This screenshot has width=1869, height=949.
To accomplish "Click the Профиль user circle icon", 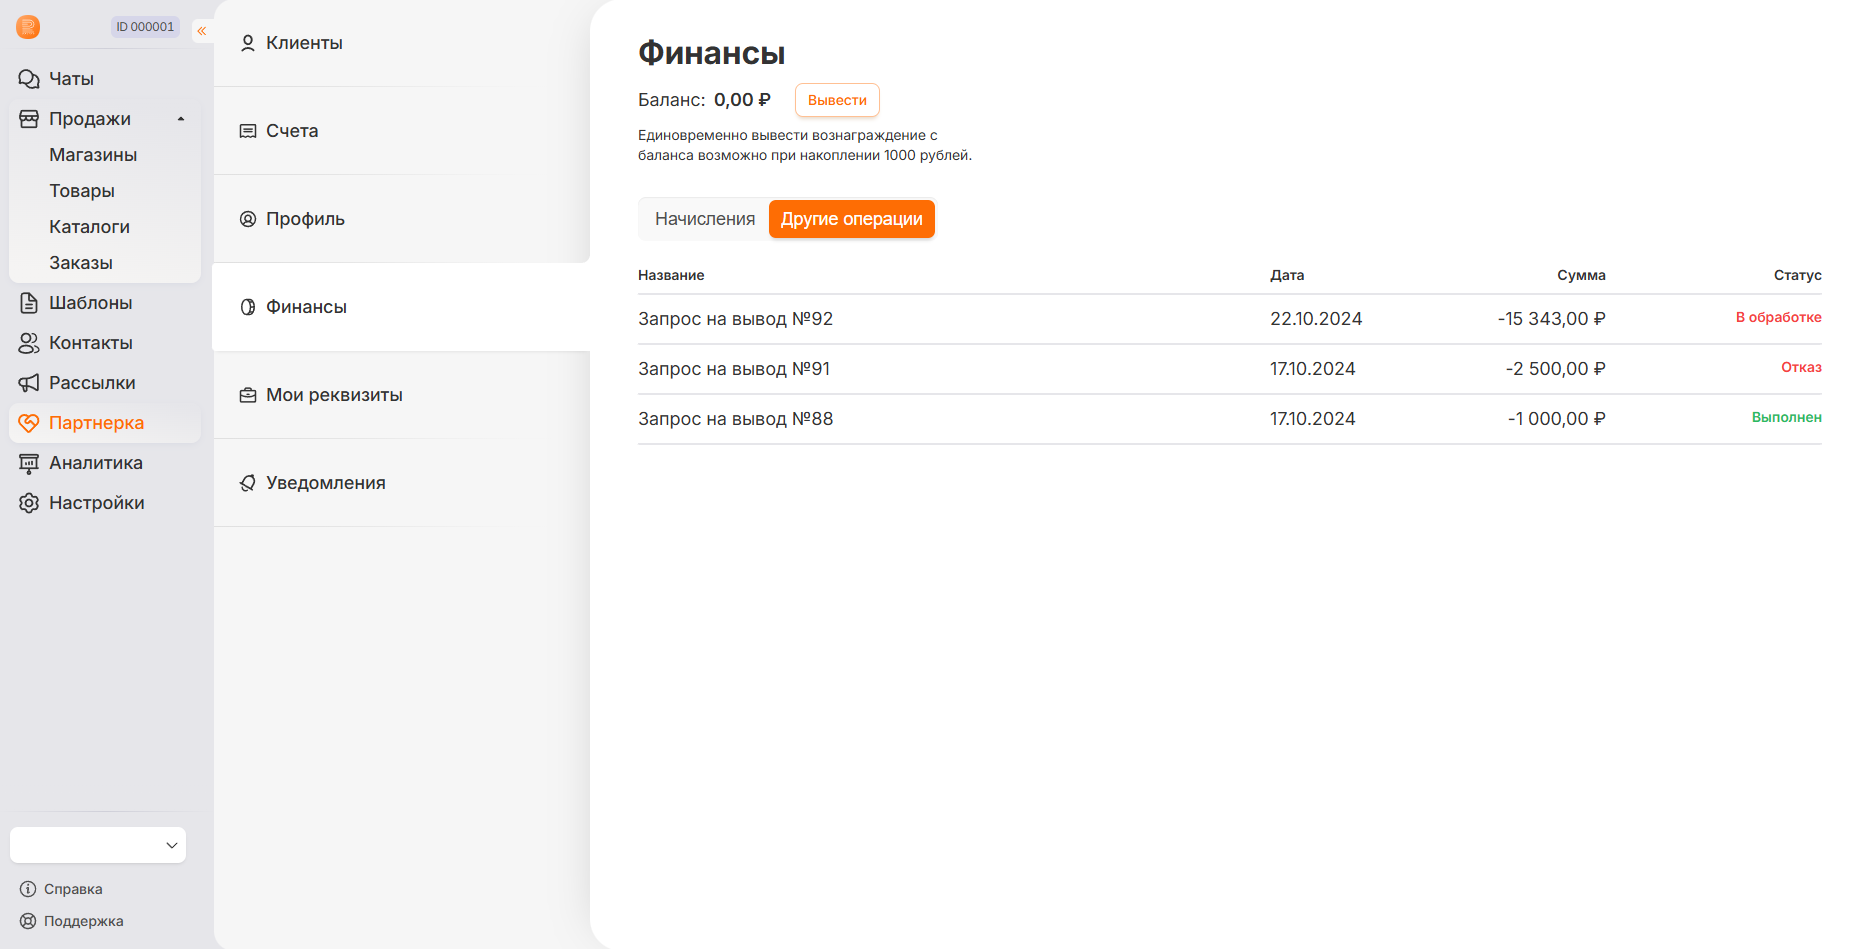I will pos(248,219).
